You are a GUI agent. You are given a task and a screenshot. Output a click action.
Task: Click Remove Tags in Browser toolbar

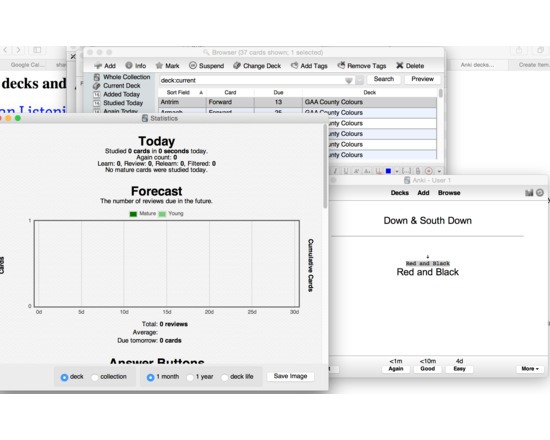point(362,66)
